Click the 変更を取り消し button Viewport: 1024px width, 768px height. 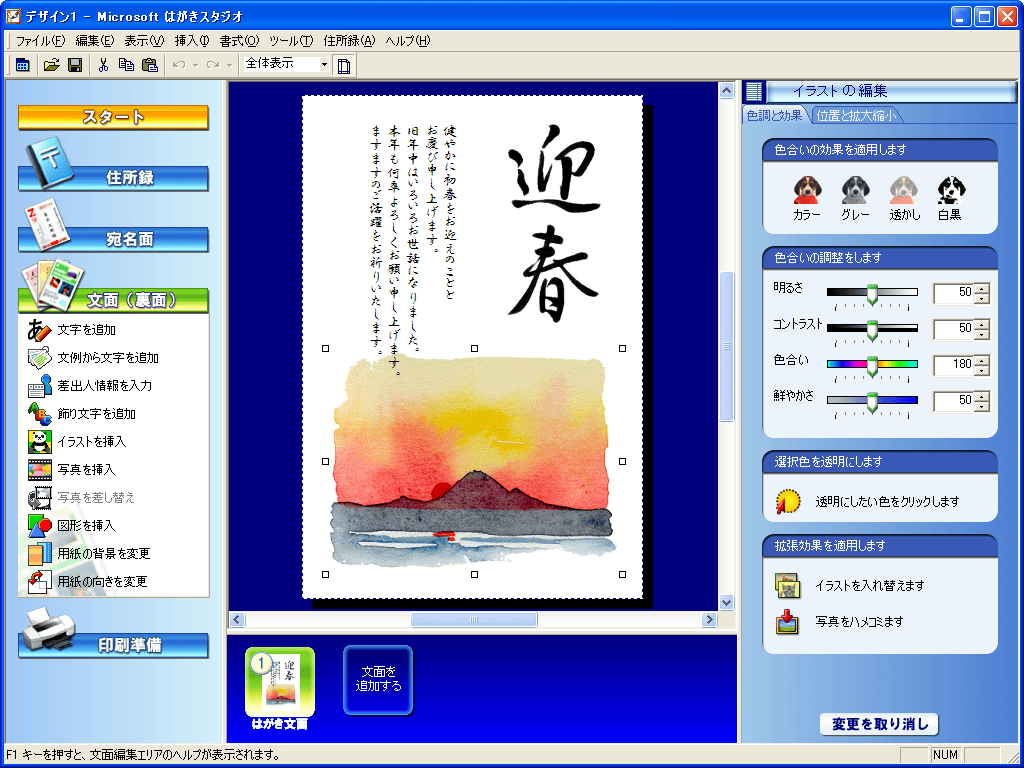(x=879, y=724)
